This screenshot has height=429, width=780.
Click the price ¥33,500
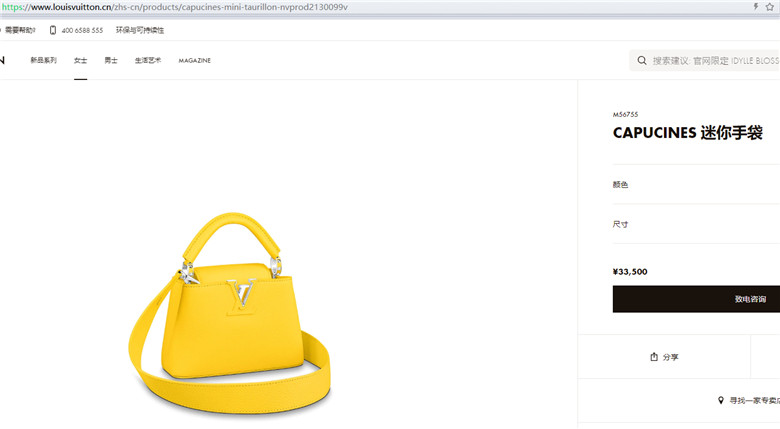[630, 272]
